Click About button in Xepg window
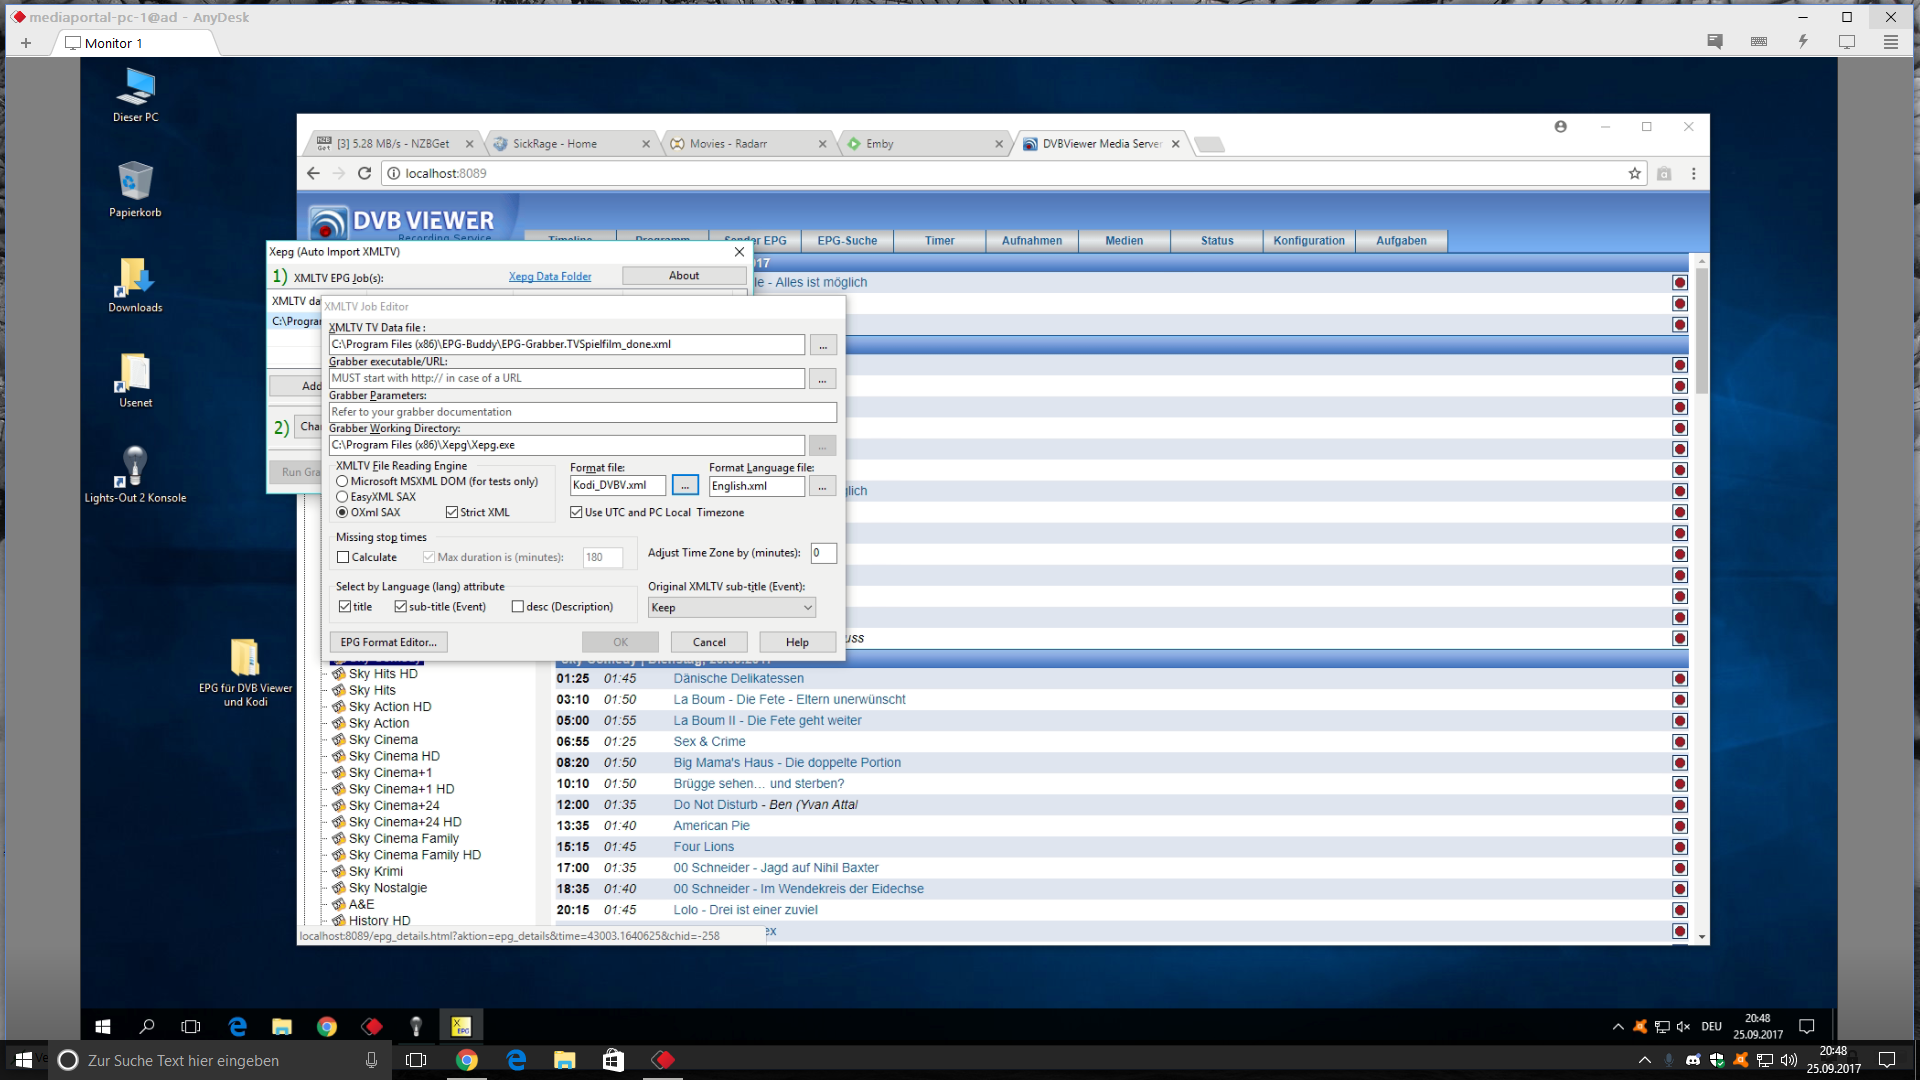1920x1080 pixels. click(x=684, y=276)
